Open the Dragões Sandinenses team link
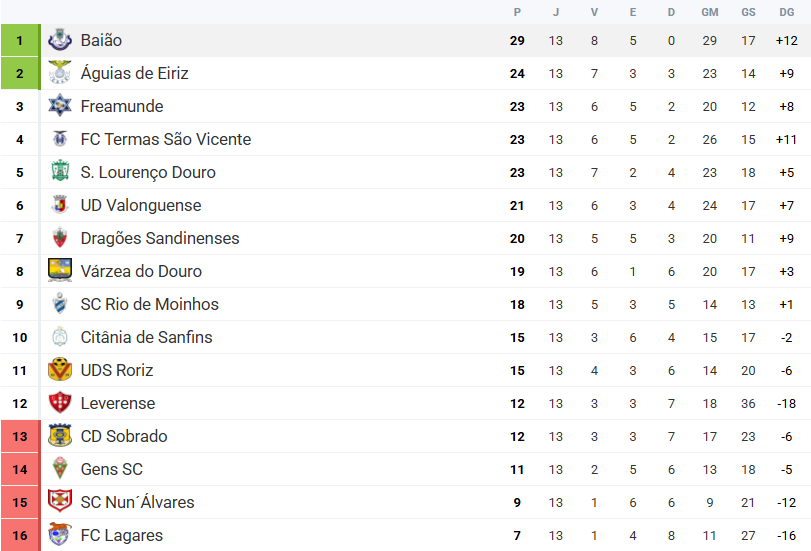Screen dimensions: 811x551 click(x=160, y=239)
